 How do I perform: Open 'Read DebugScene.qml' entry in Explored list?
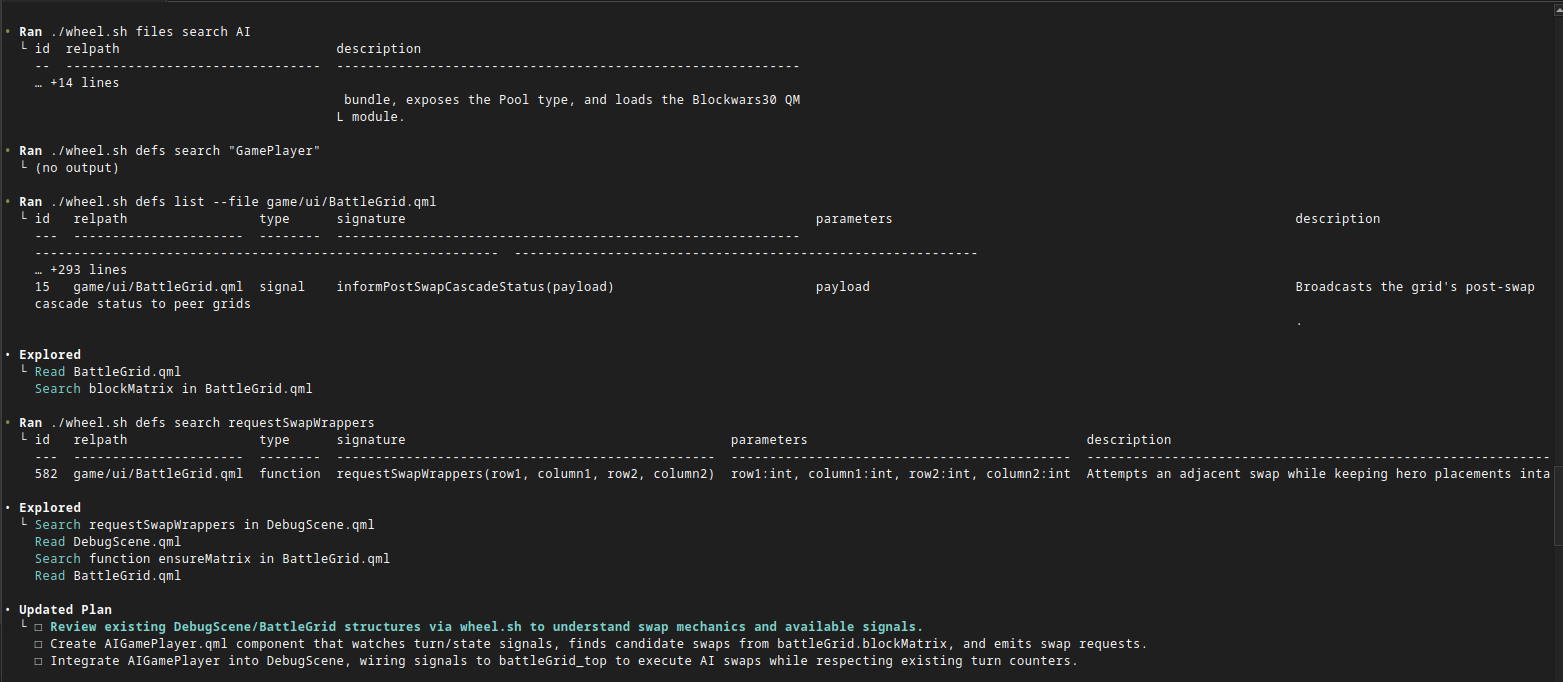[107, 542]
